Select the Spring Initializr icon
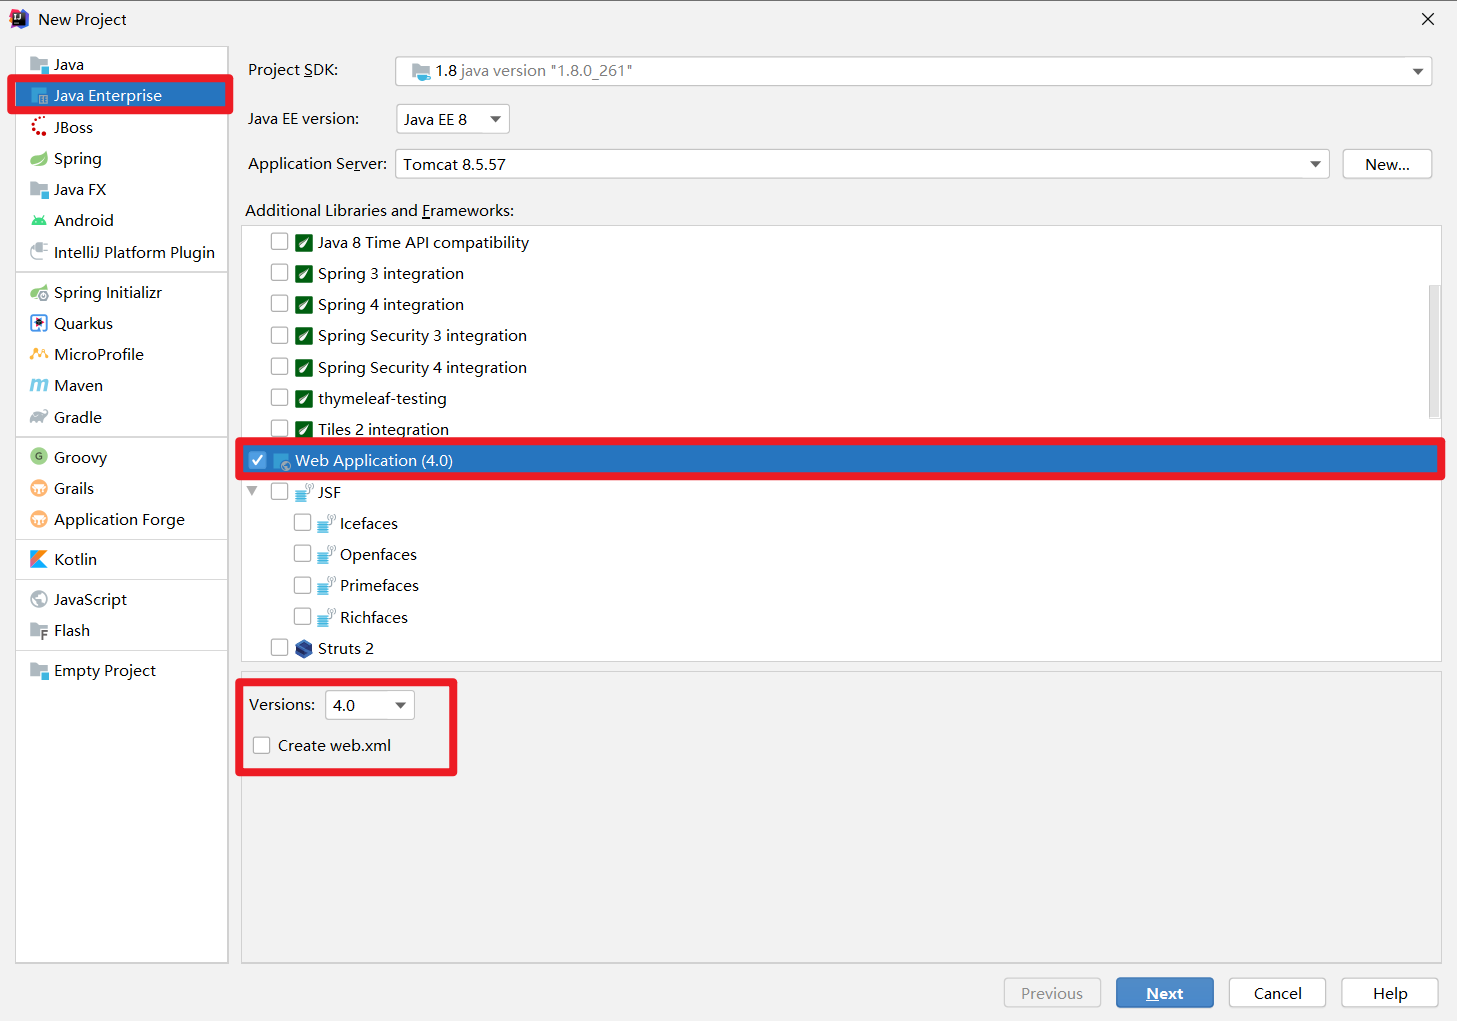Viewport: 1457px width, 1021px height. click(39, 293)
